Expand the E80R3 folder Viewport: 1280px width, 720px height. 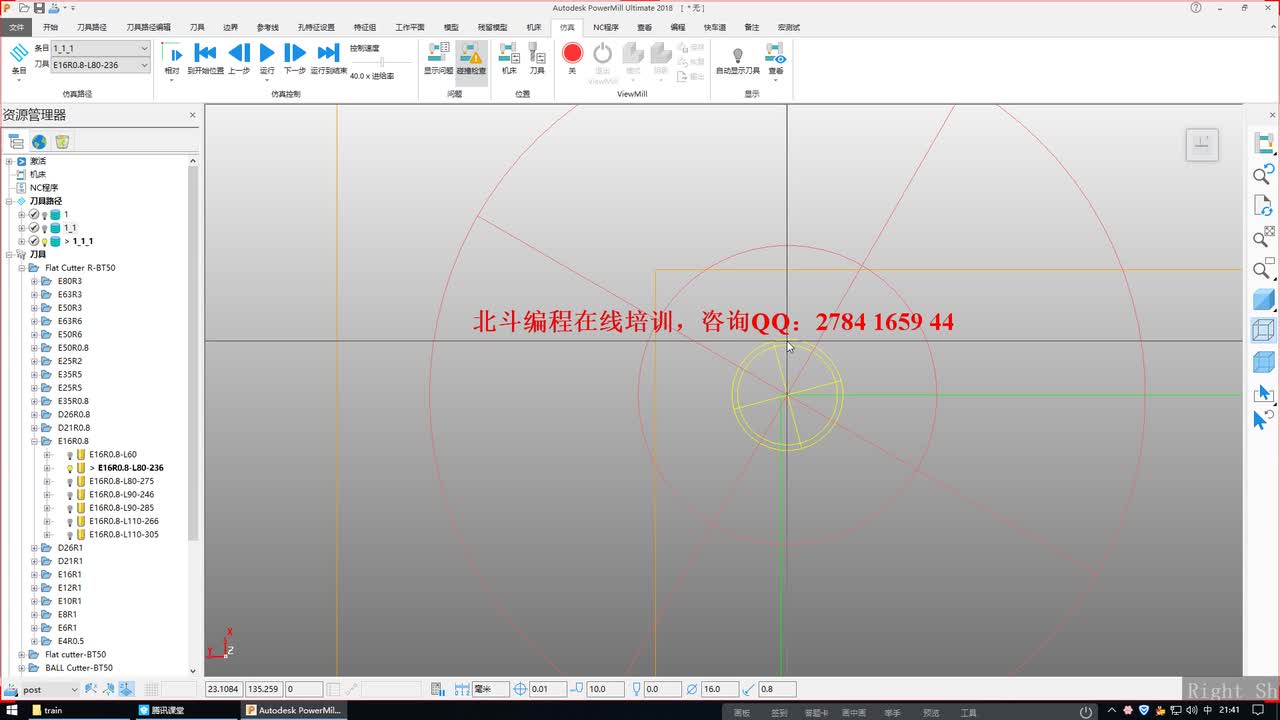(x=33, y=281)
